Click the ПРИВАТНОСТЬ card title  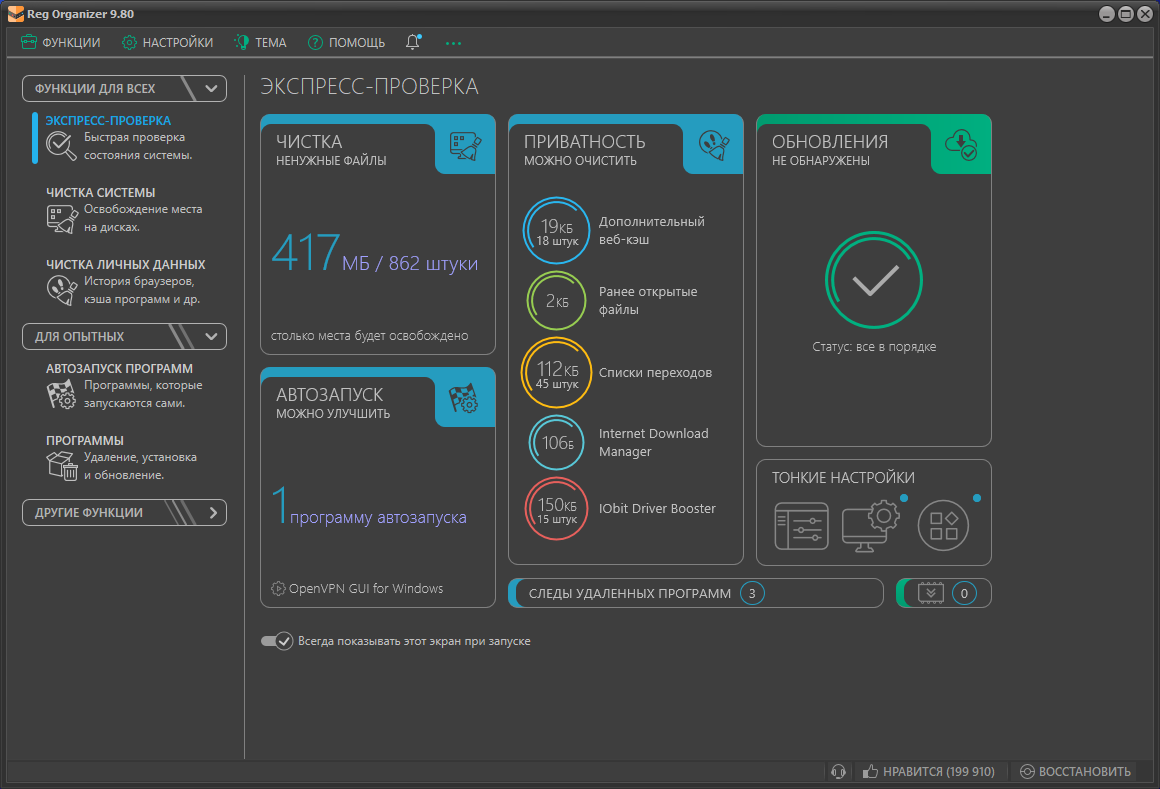(x=584, y=141)
